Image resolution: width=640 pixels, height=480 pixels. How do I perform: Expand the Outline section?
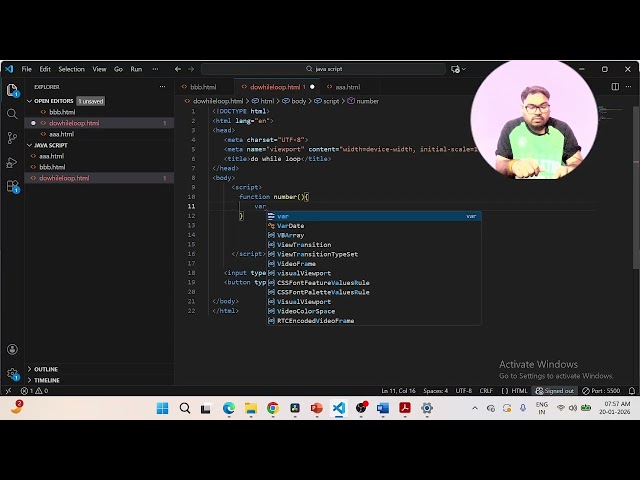pyautogui.click(x=29, y=369)
